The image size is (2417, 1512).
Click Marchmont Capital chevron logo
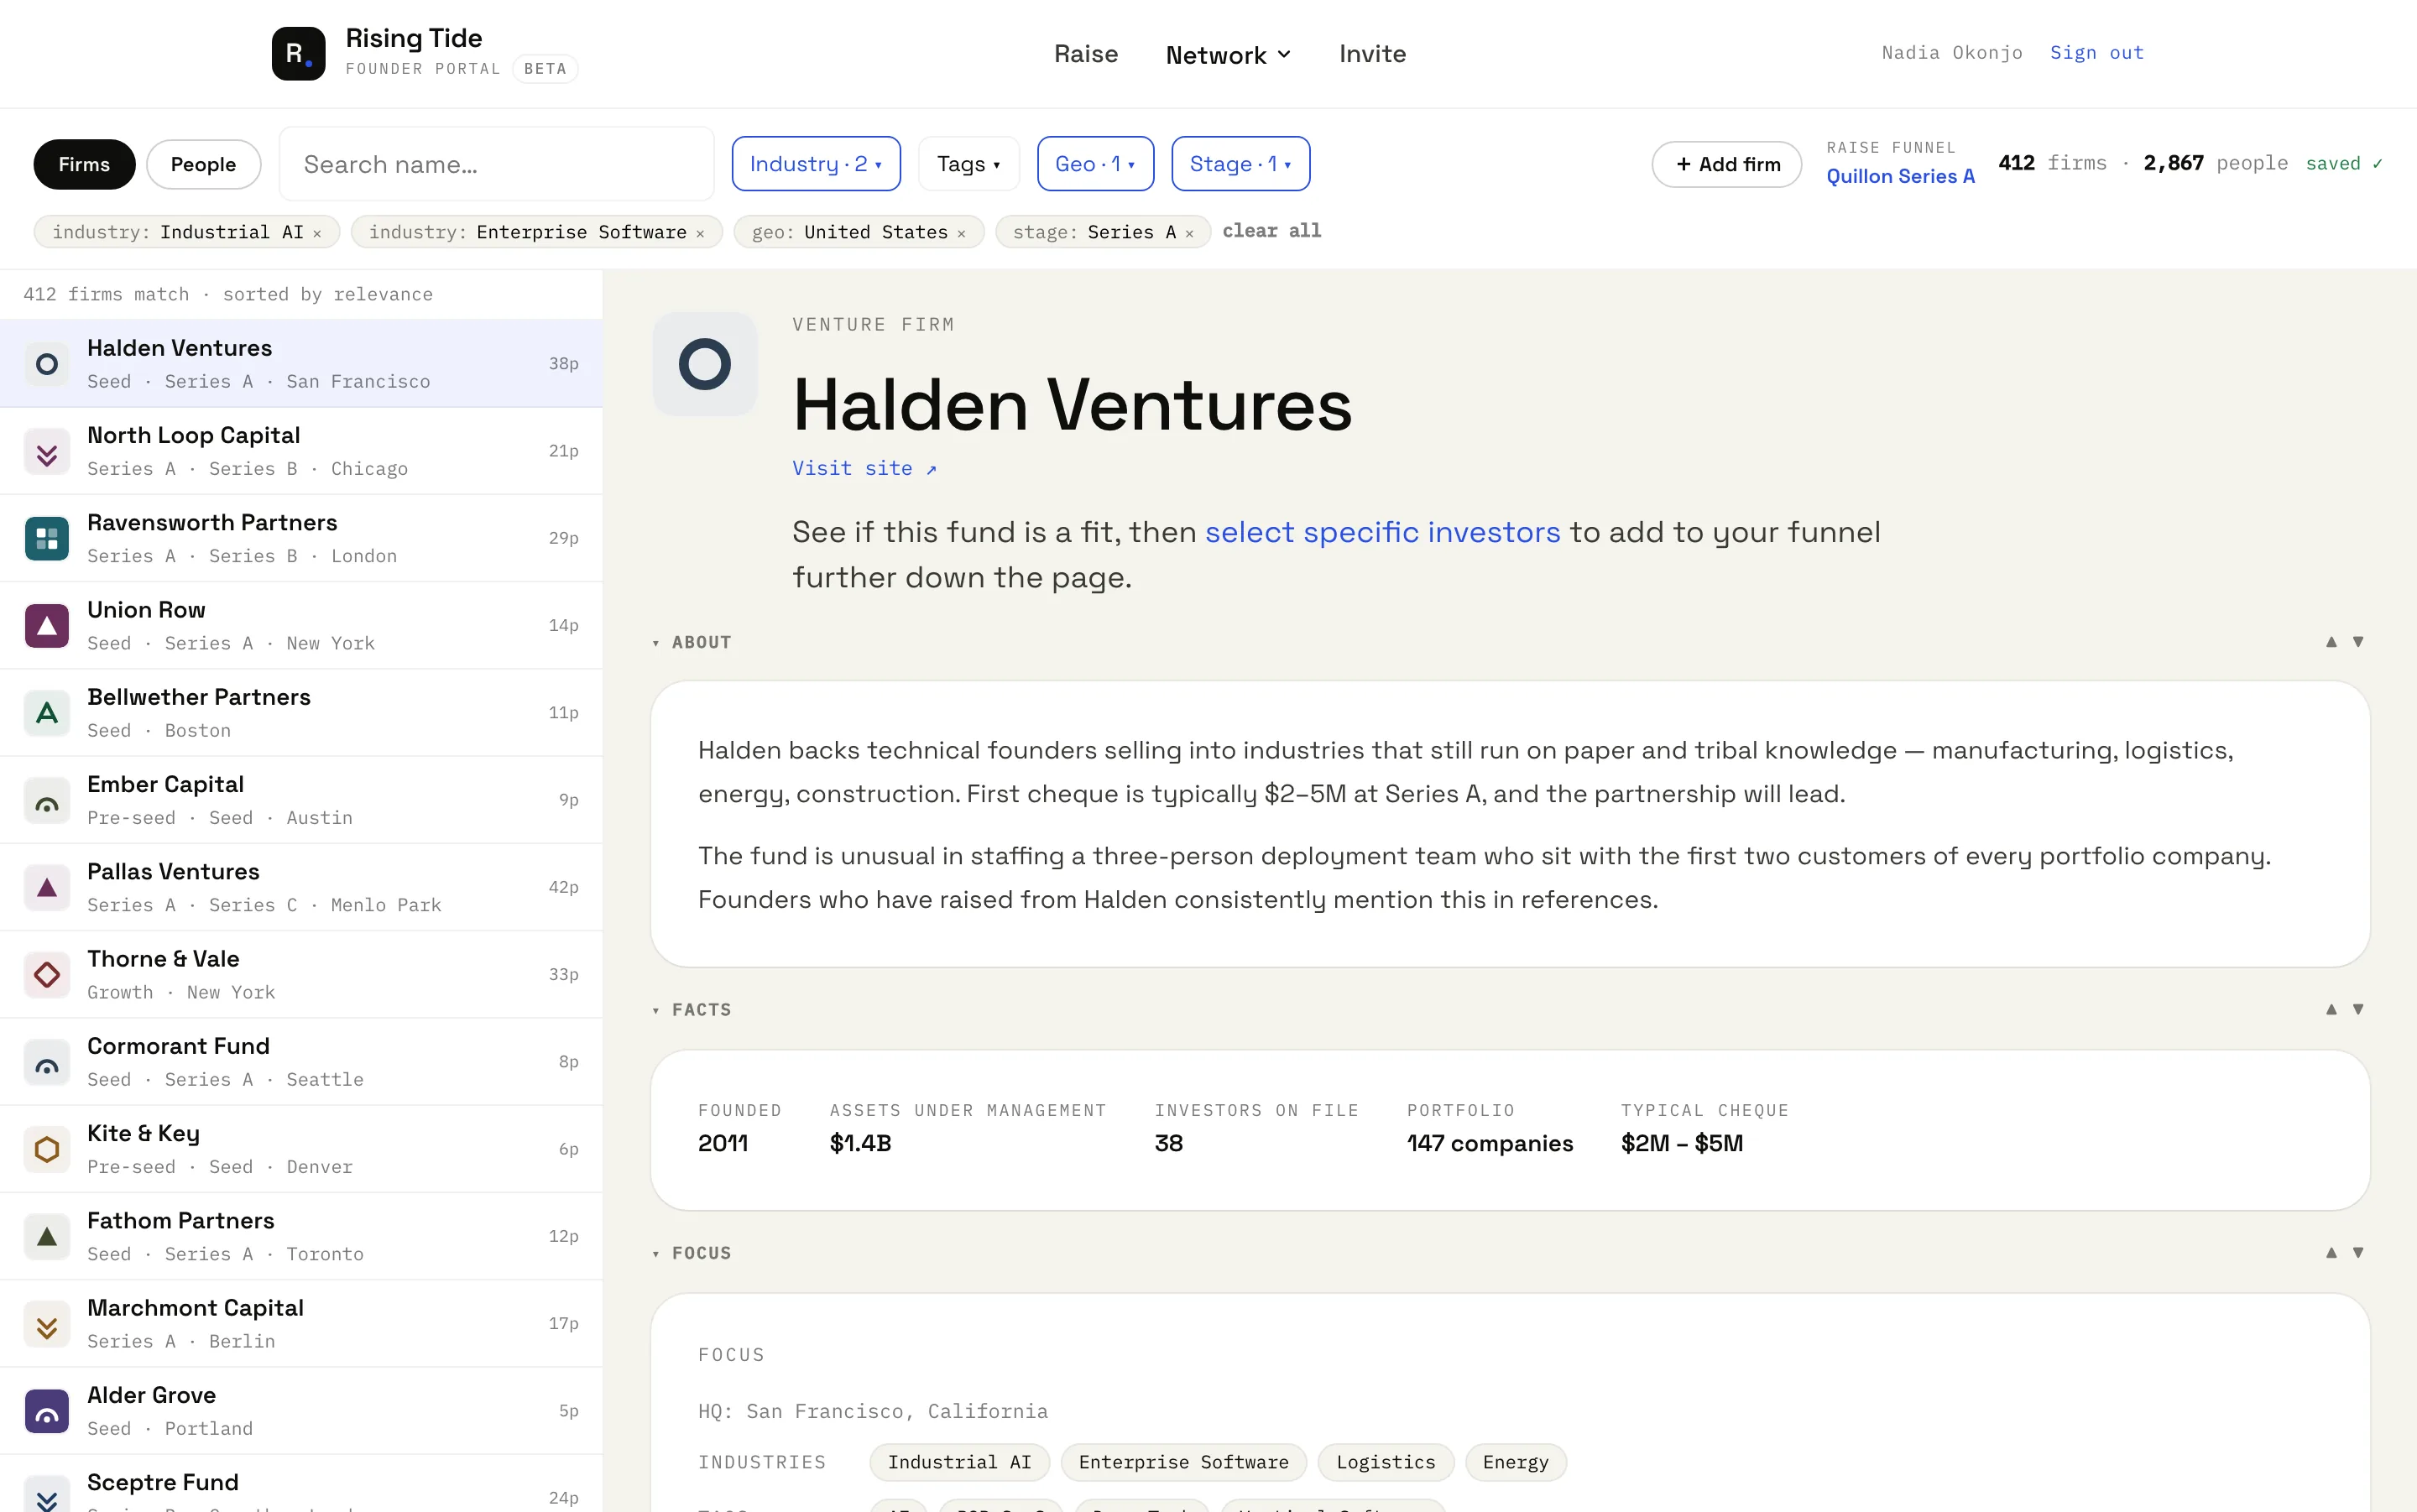[x=47, y=1324]
